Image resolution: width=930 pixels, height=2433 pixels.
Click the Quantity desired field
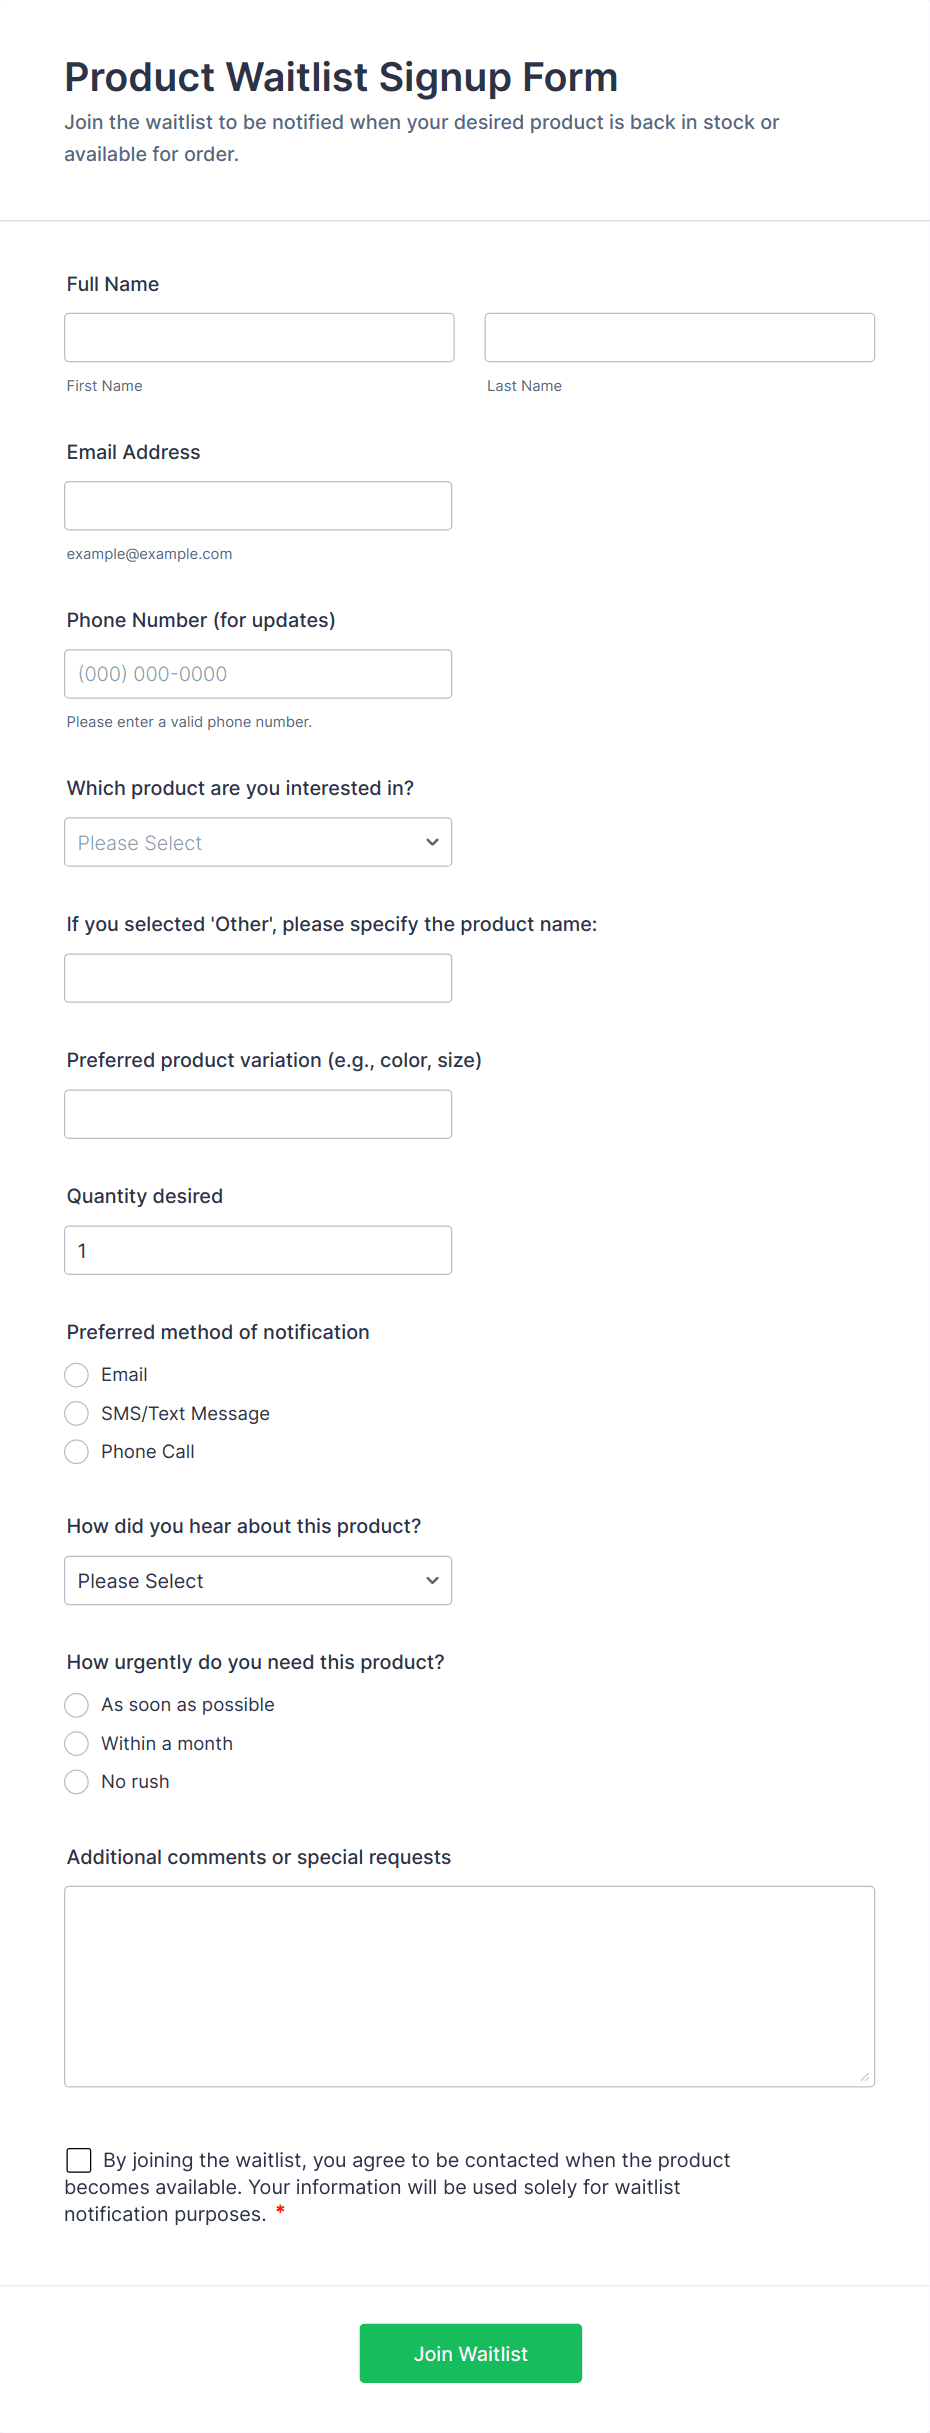click(x=258, y=1250)
